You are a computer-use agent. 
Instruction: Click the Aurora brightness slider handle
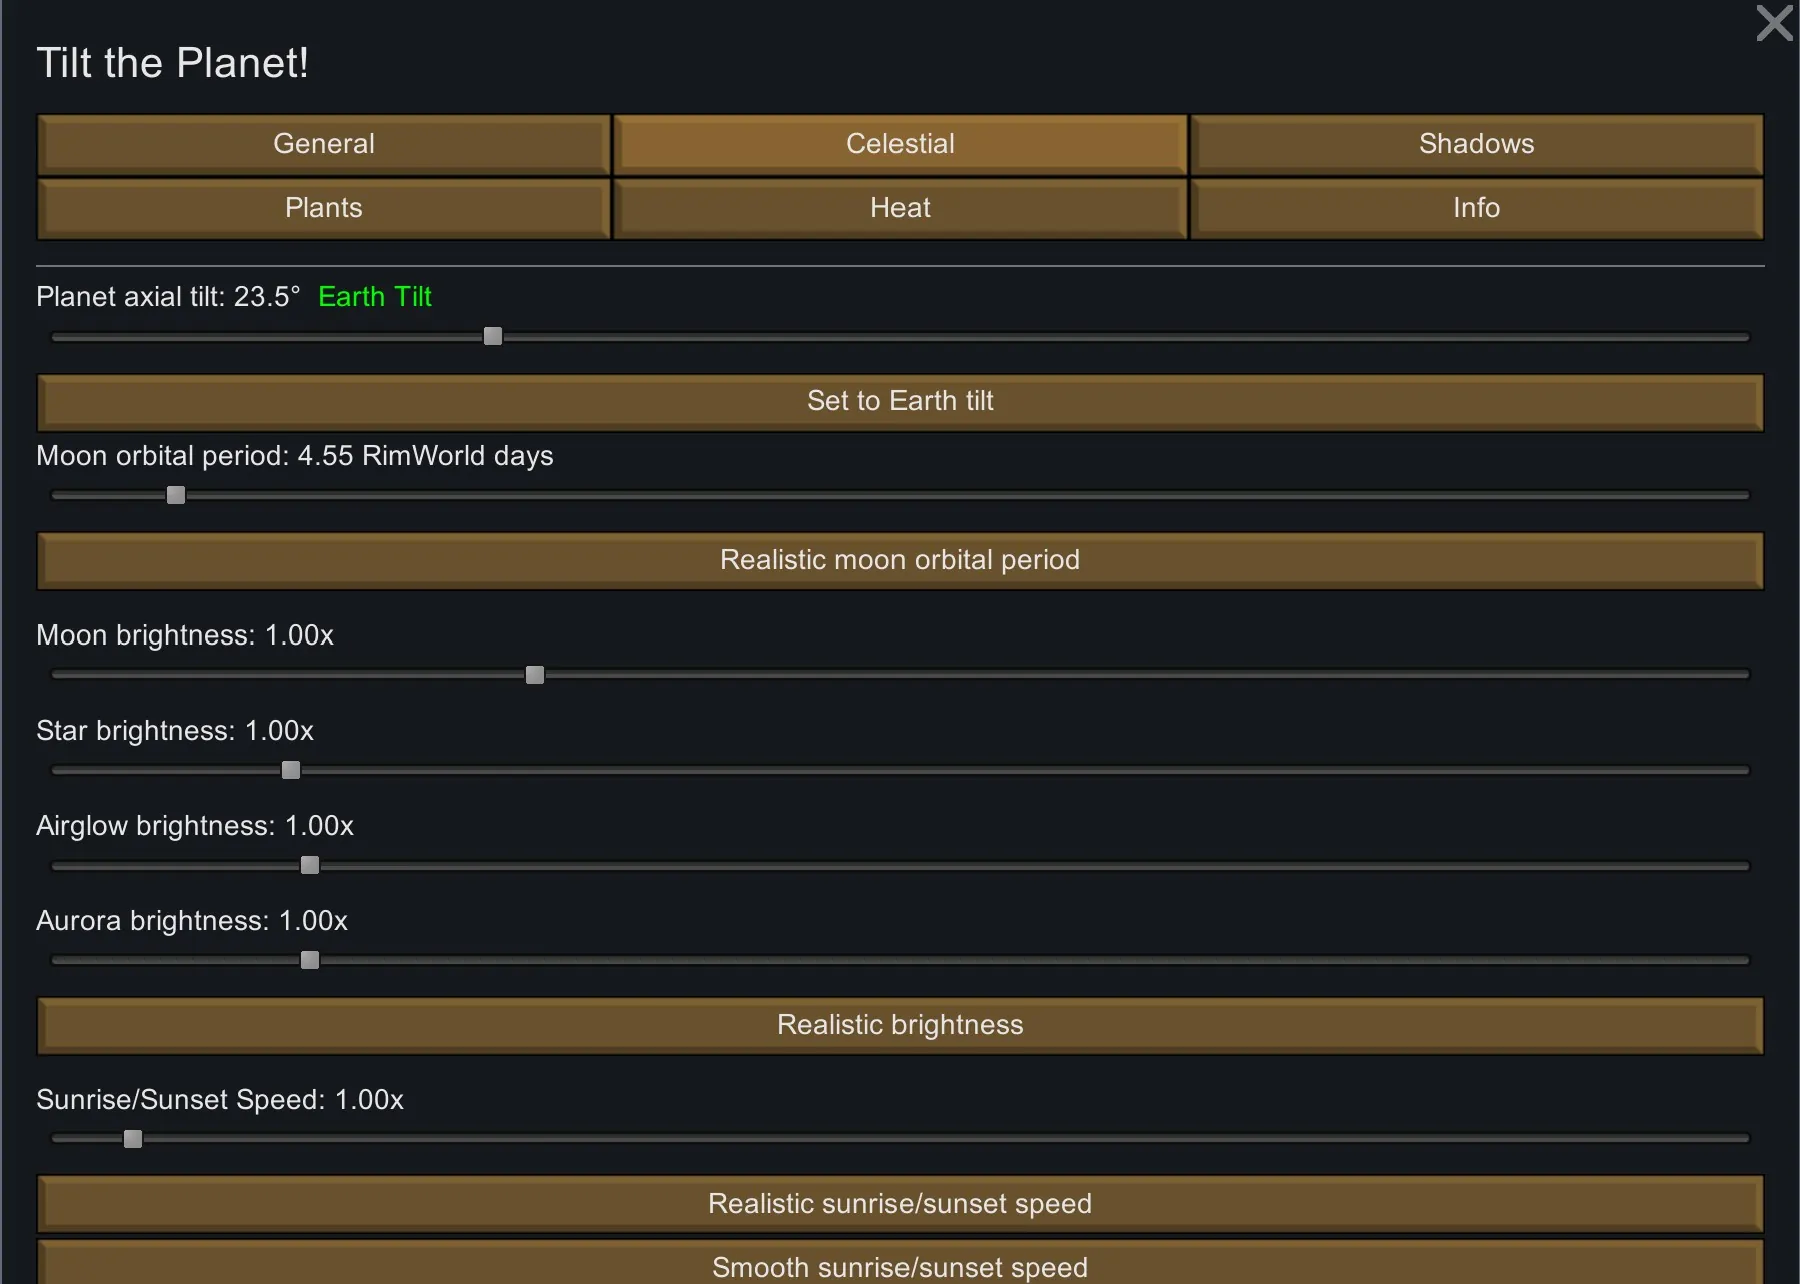click(310, 960)
